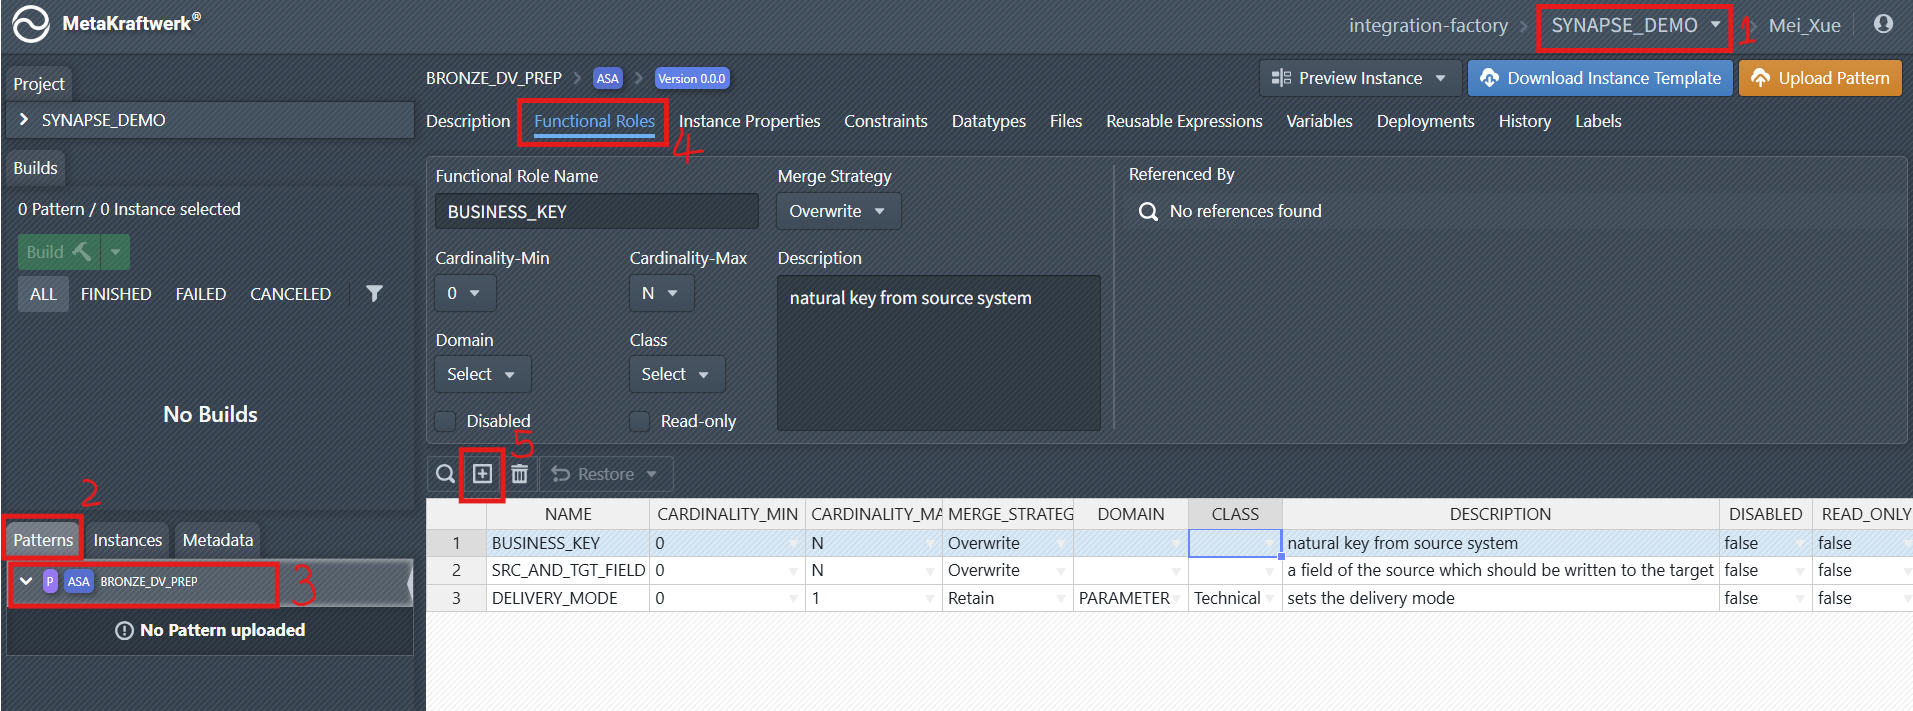Expand the SYNAPSE_DEMO project tree node
Viewport: 1913px width, 711px height.
(x=24, y=120)
